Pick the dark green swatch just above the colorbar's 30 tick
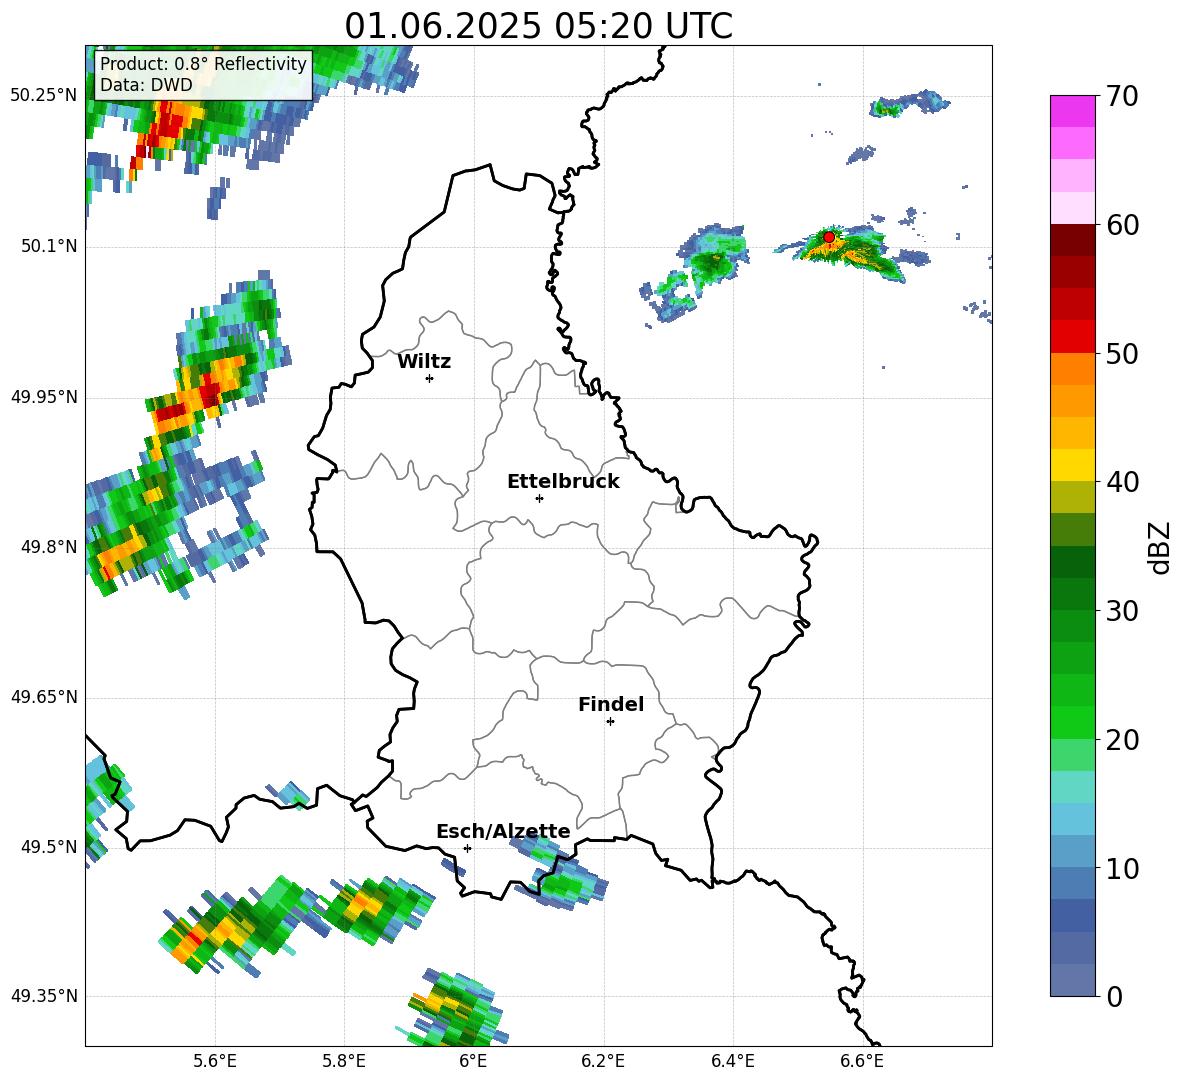The image size is (1184, 1081). pyautogui.click(x=1072, y=594)
